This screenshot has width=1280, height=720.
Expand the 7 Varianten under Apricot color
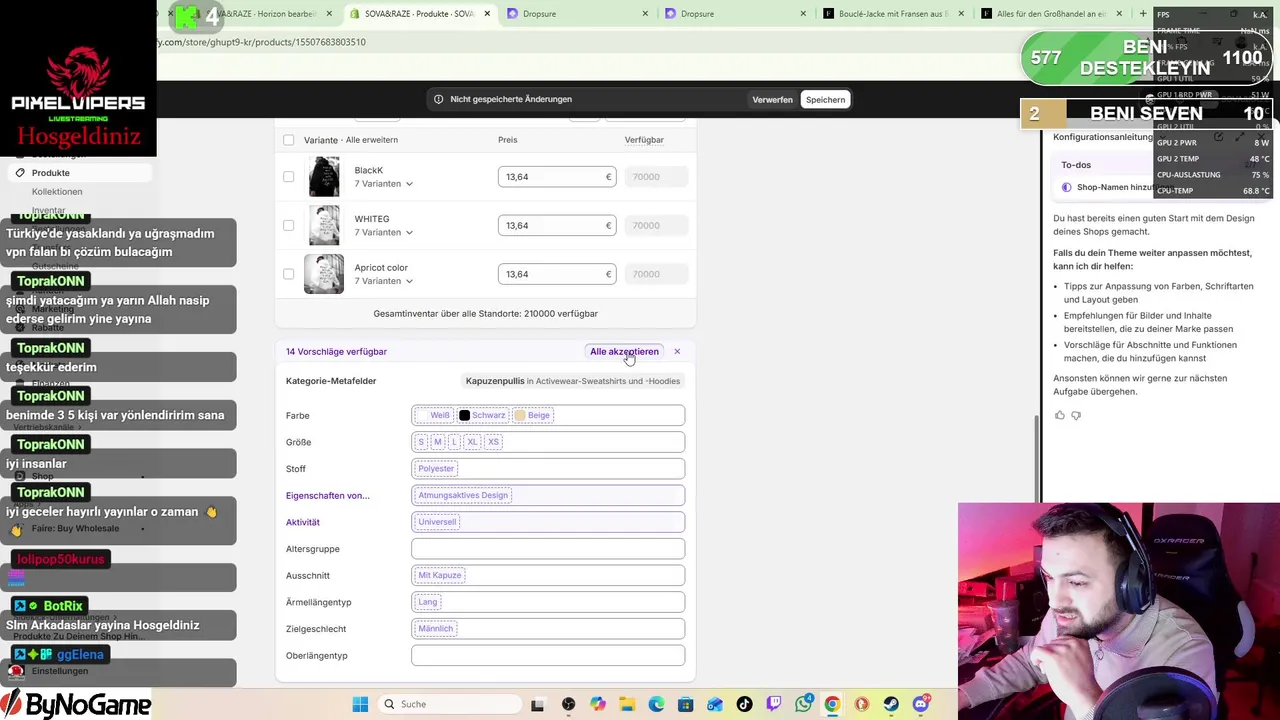coord(383,281)
